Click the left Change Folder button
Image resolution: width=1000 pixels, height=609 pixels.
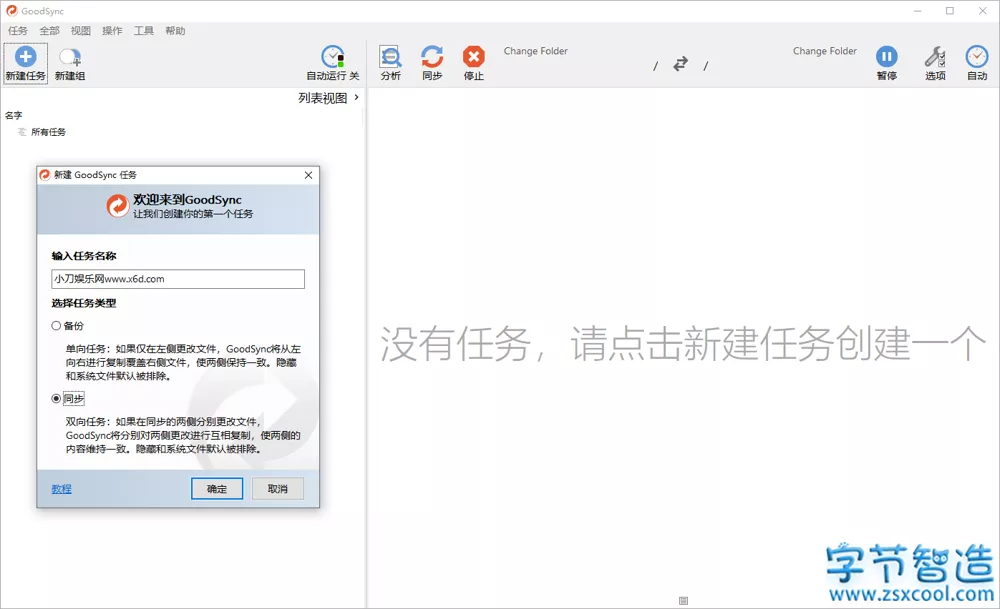(x=536, y=51)
